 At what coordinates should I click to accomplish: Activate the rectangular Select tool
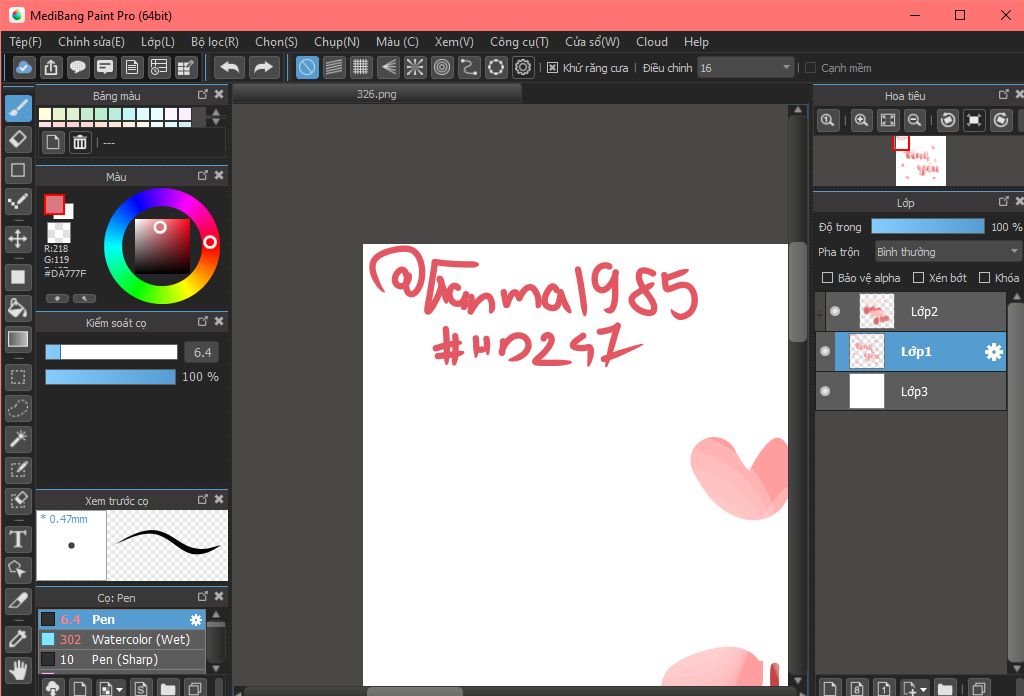(x=18, y=377)
